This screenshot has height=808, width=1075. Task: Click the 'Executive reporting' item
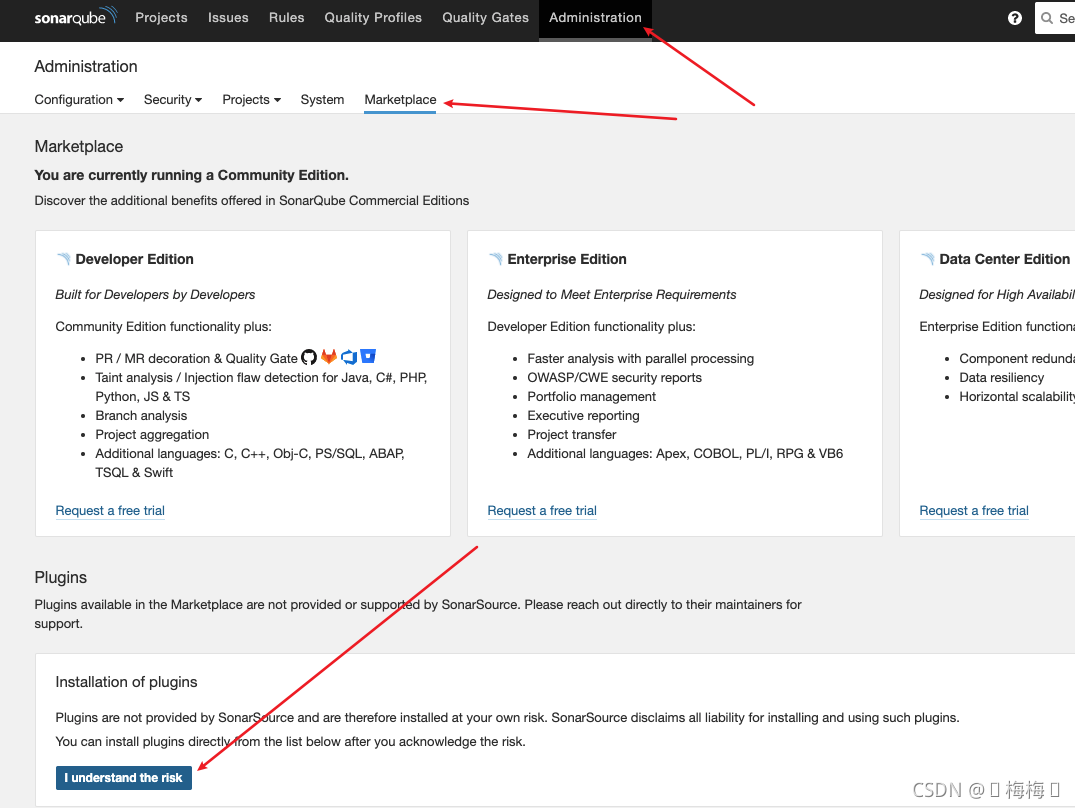point(583,415)
